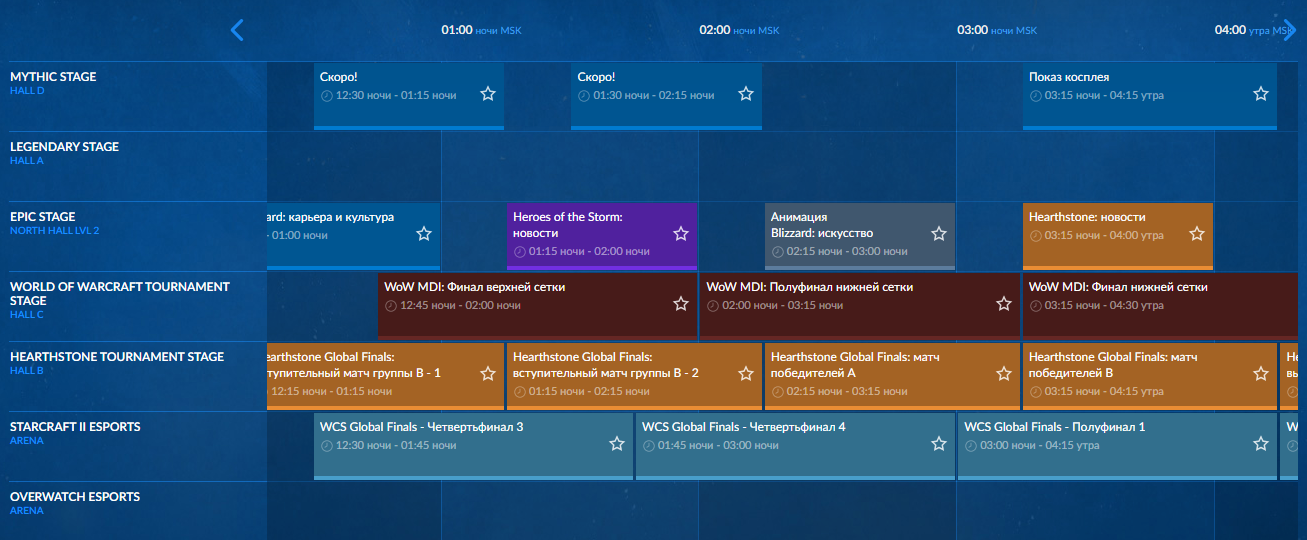Favorite WCS Global Finals Полуфинал 1

[x=1260, y=444]
